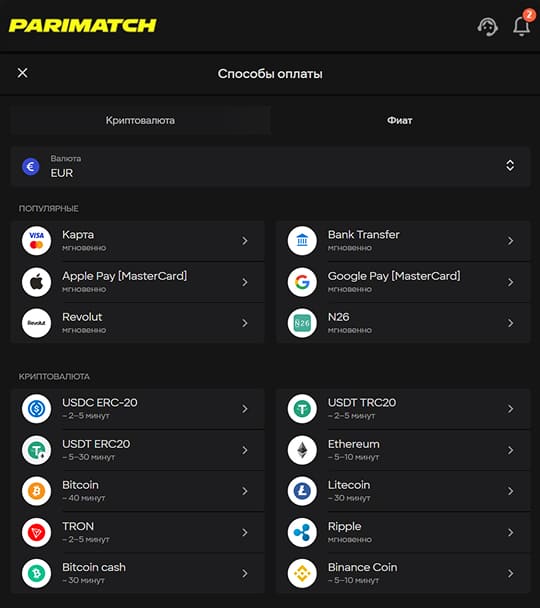Switch to the Фиат tab
This screenshot has width=540, height=608.
coord(400,120)
